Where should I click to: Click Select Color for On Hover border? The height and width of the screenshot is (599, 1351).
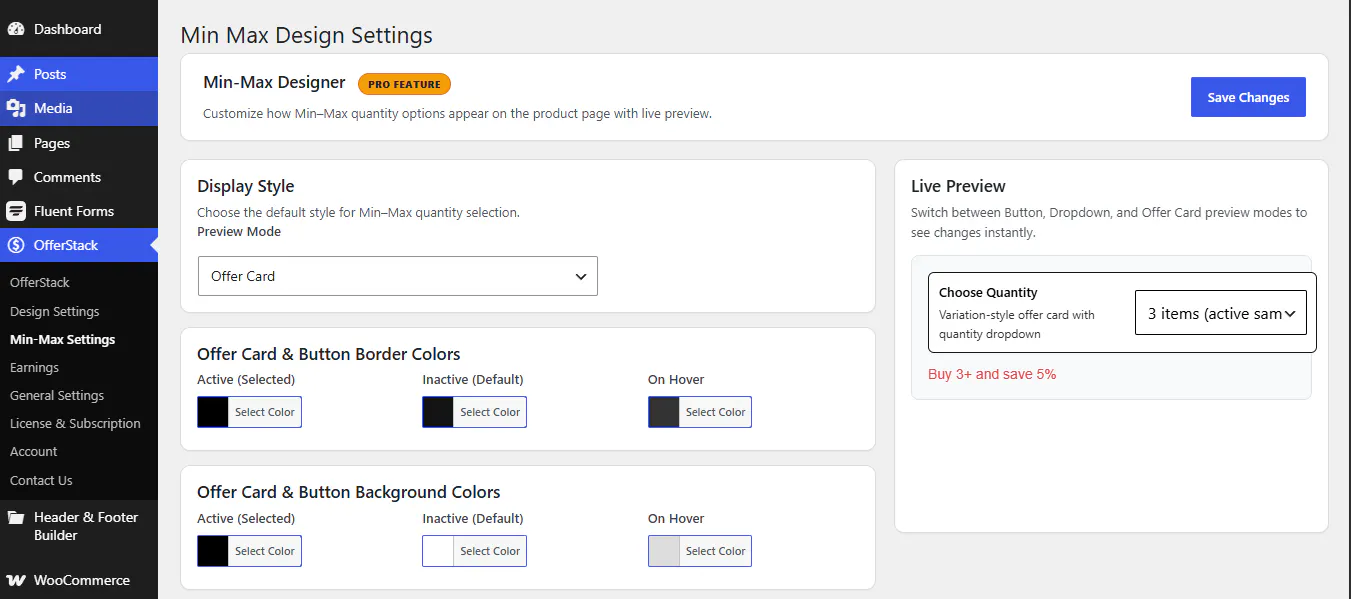click(715, 412)
